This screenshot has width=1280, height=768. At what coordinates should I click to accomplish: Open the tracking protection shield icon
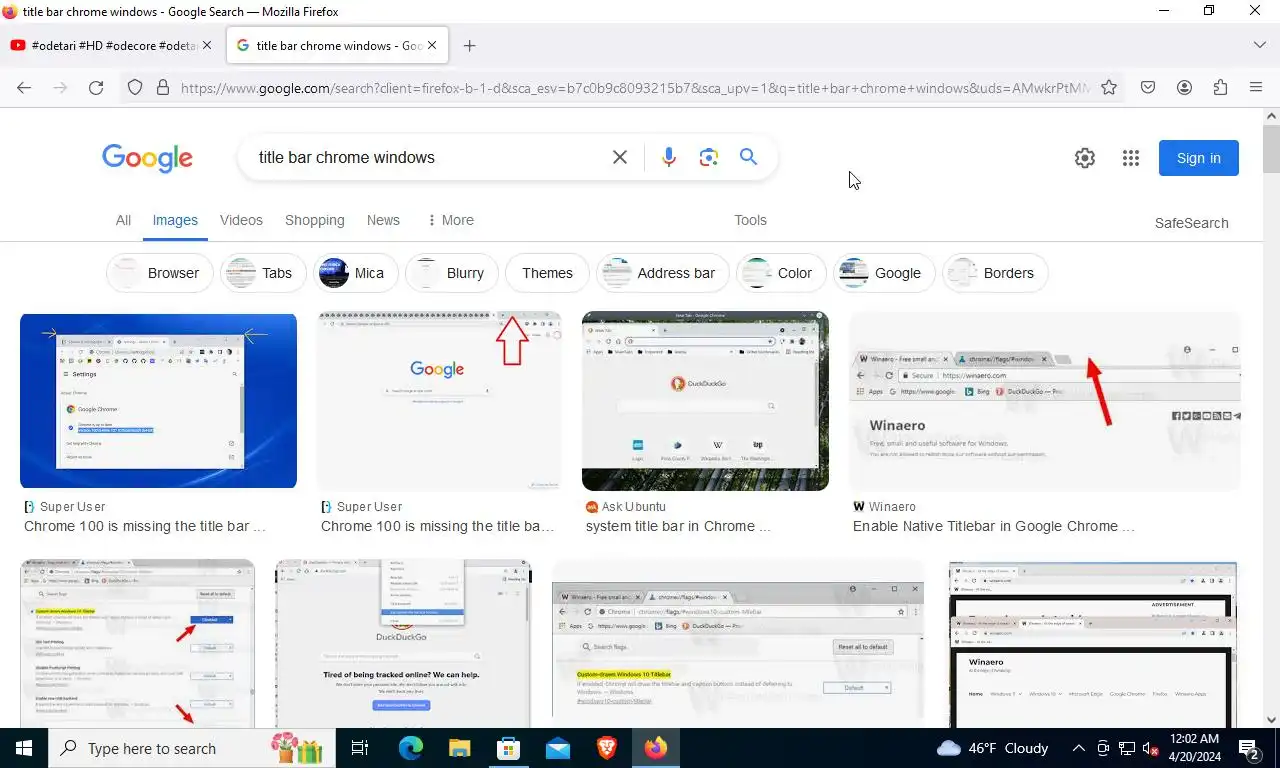(x=135, y=88)
